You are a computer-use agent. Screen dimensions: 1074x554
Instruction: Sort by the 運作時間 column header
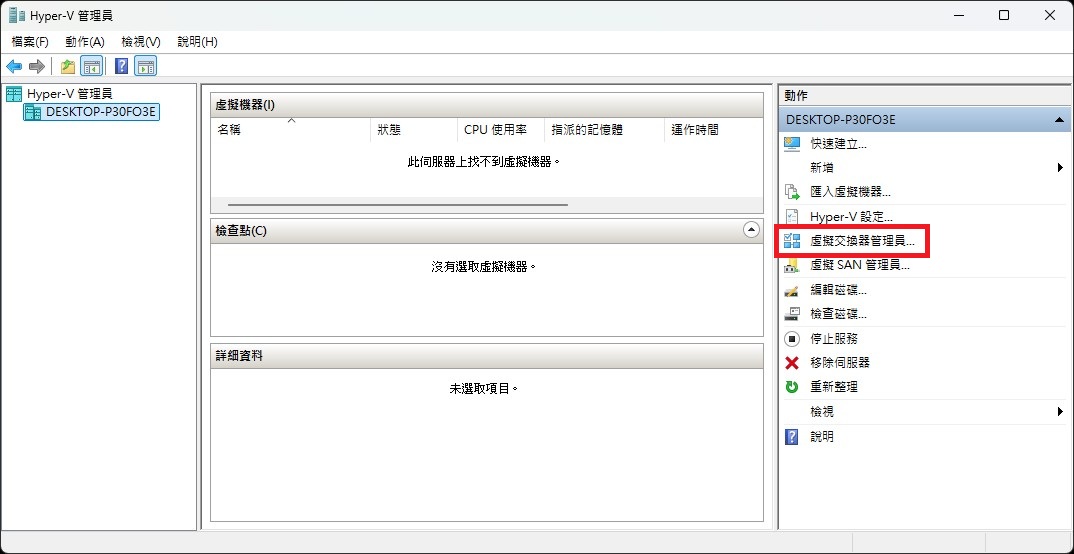pyautogui.click(x=713, y=129)
